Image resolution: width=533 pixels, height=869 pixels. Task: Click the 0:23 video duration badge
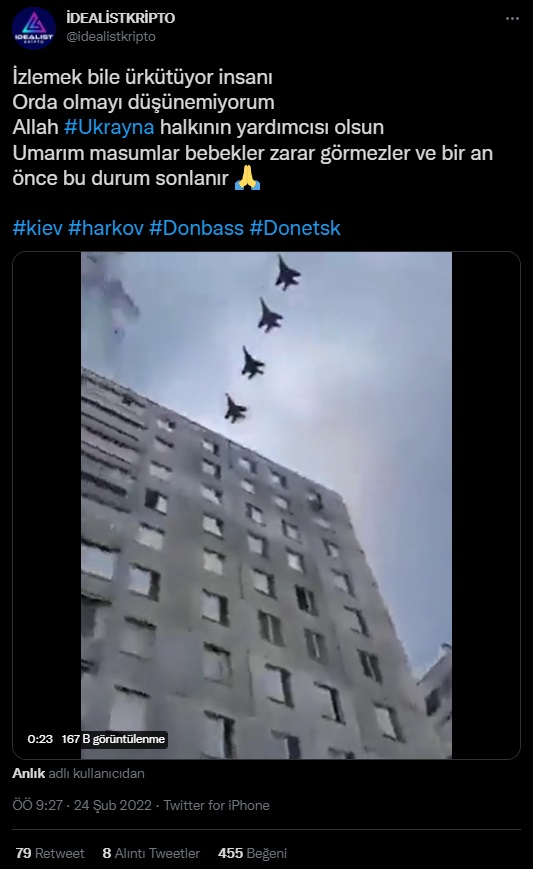pyautogui.click(x=40, y=739)
